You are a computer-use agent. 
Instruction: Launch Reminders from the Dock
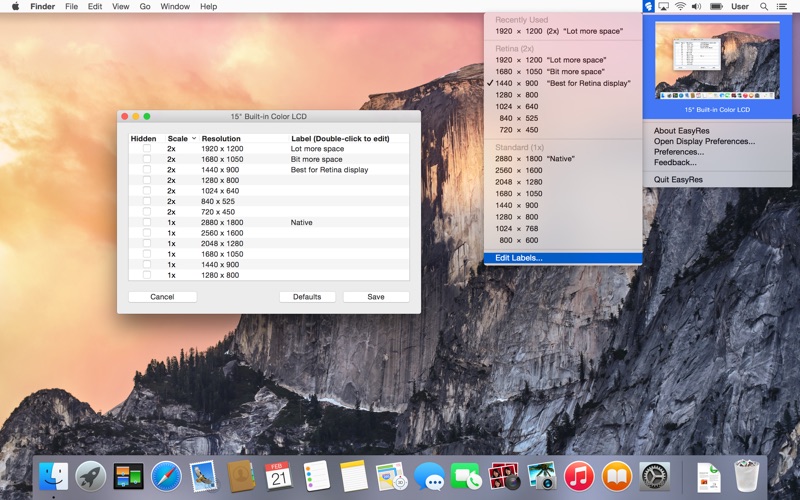(x=316, y=477)
